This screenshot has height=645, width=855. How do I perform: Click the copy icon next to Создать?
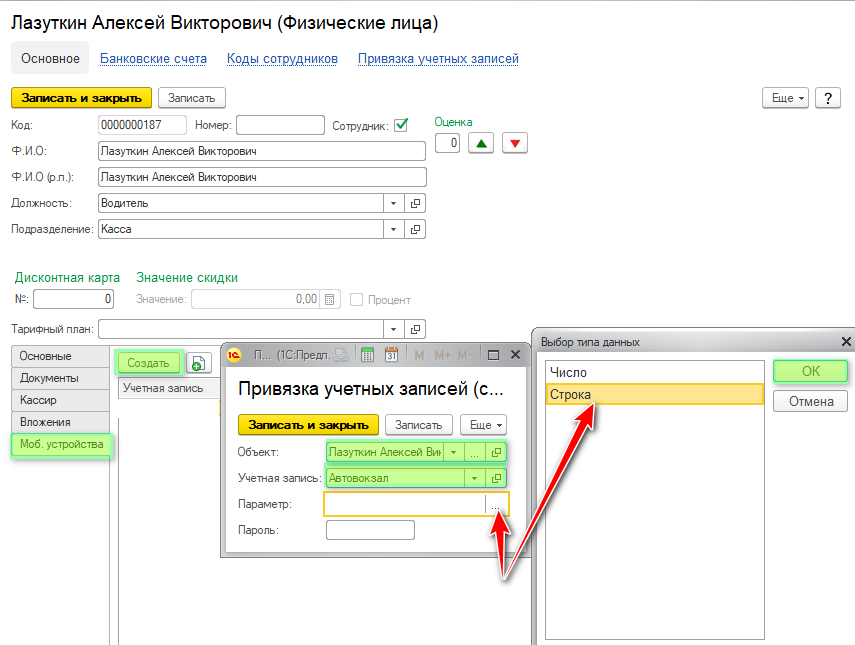[199, 363]
